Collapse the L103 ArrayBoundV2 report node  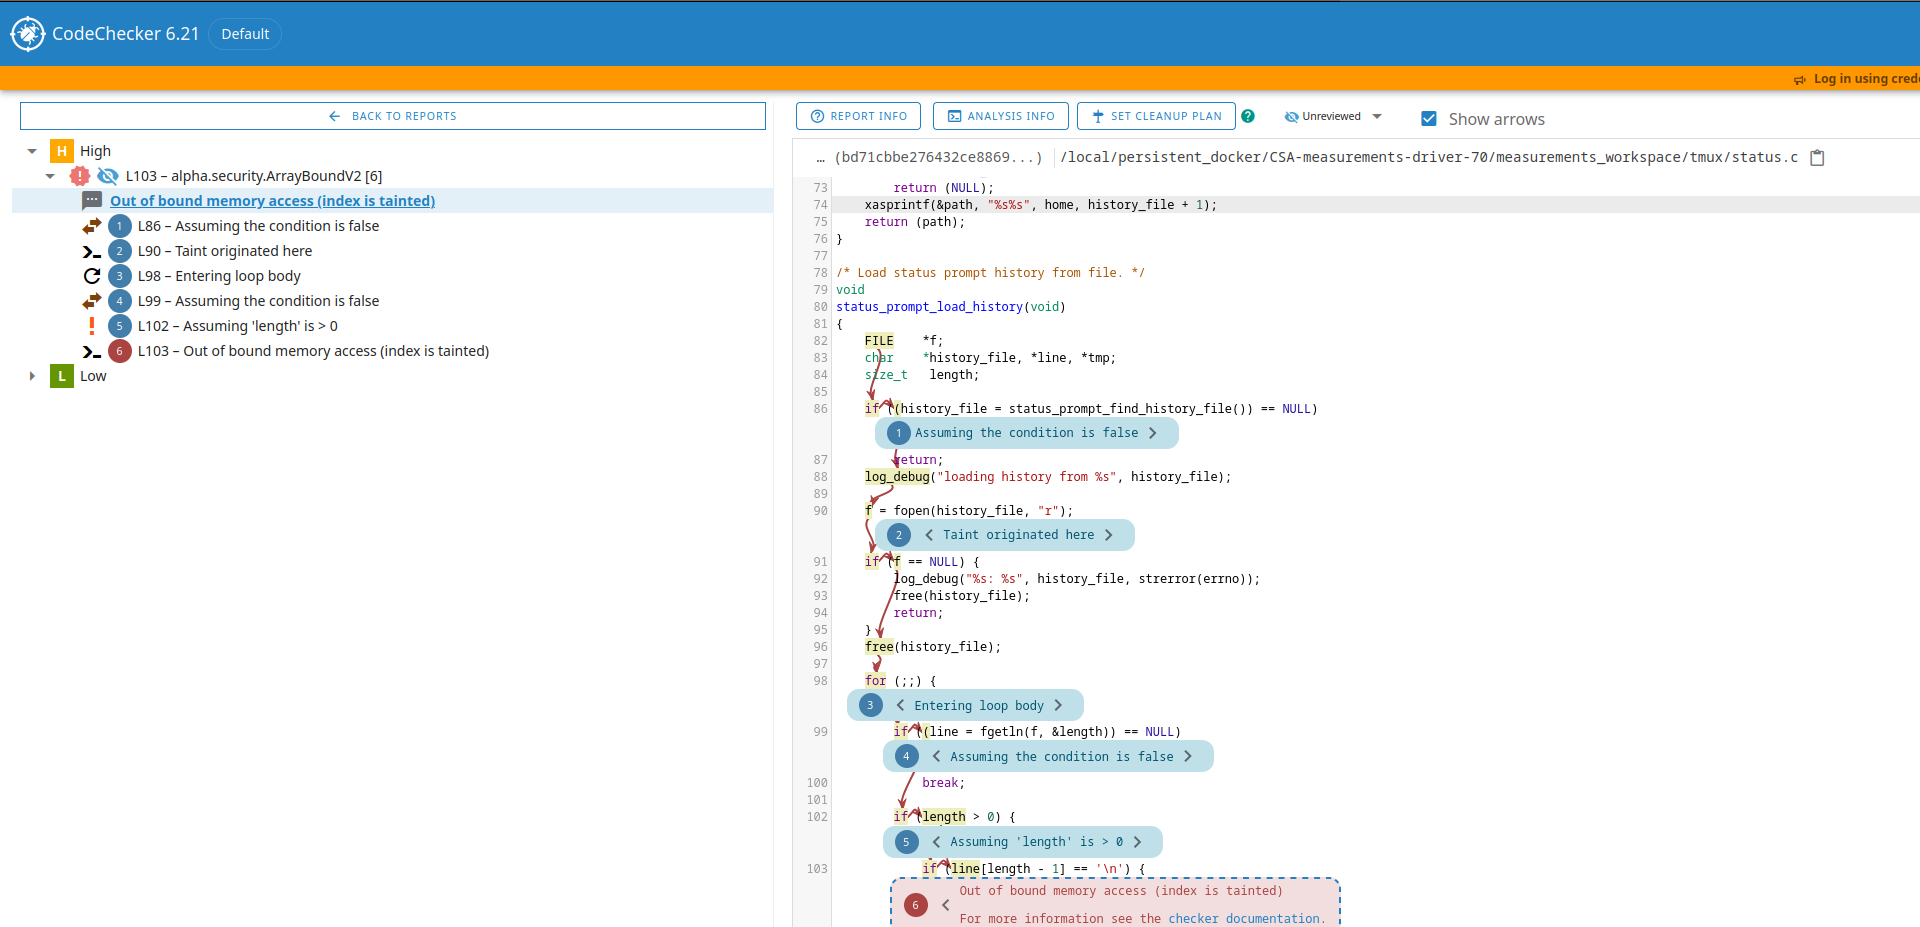[50, 176]
